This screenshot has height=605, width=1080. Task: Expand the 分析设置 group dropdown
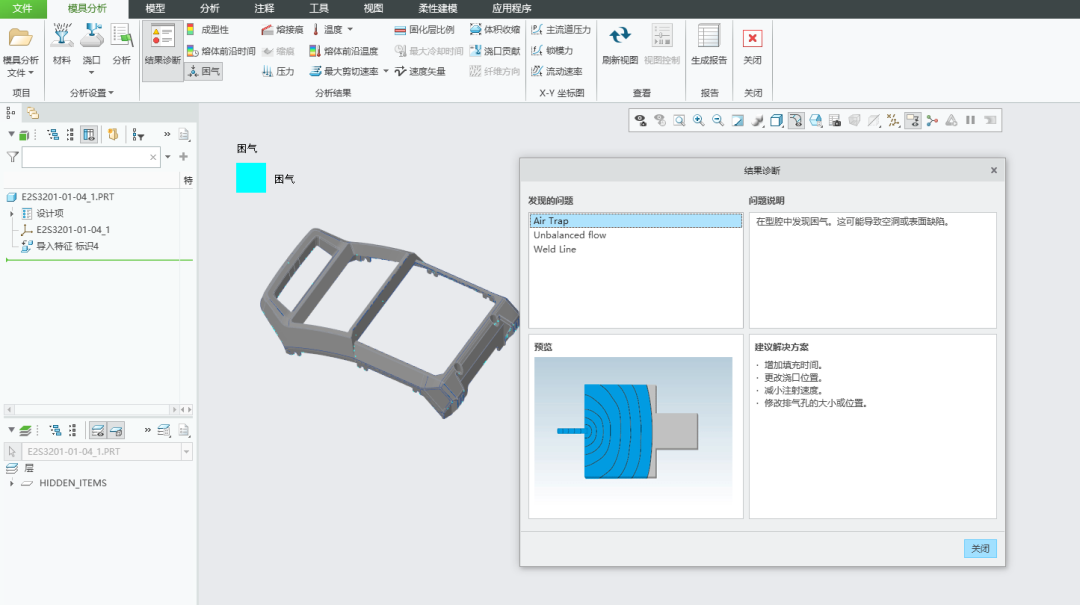tap(92, 93)
